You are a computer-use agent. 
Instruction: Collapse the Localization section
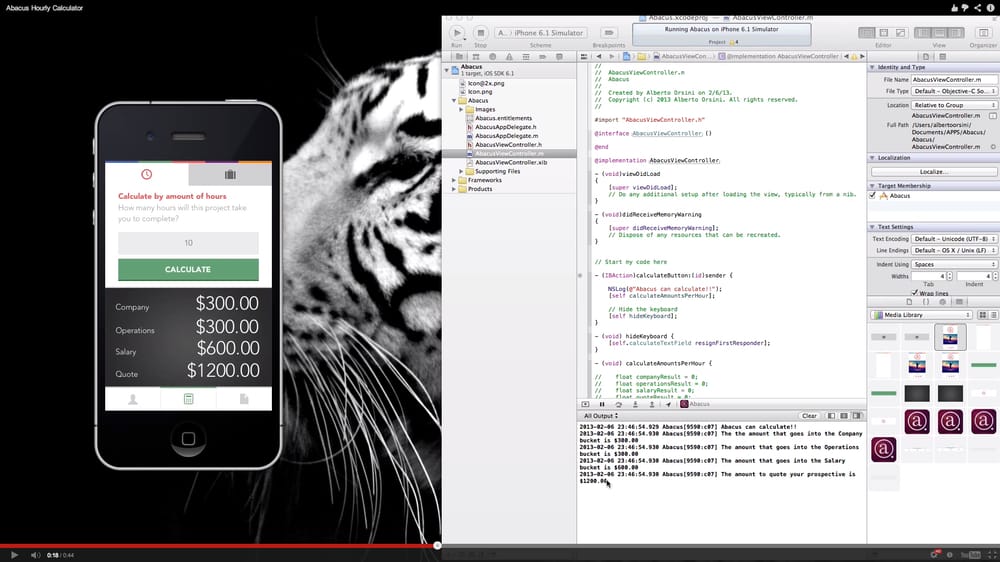pyautogui.click(x=872, y=158)
